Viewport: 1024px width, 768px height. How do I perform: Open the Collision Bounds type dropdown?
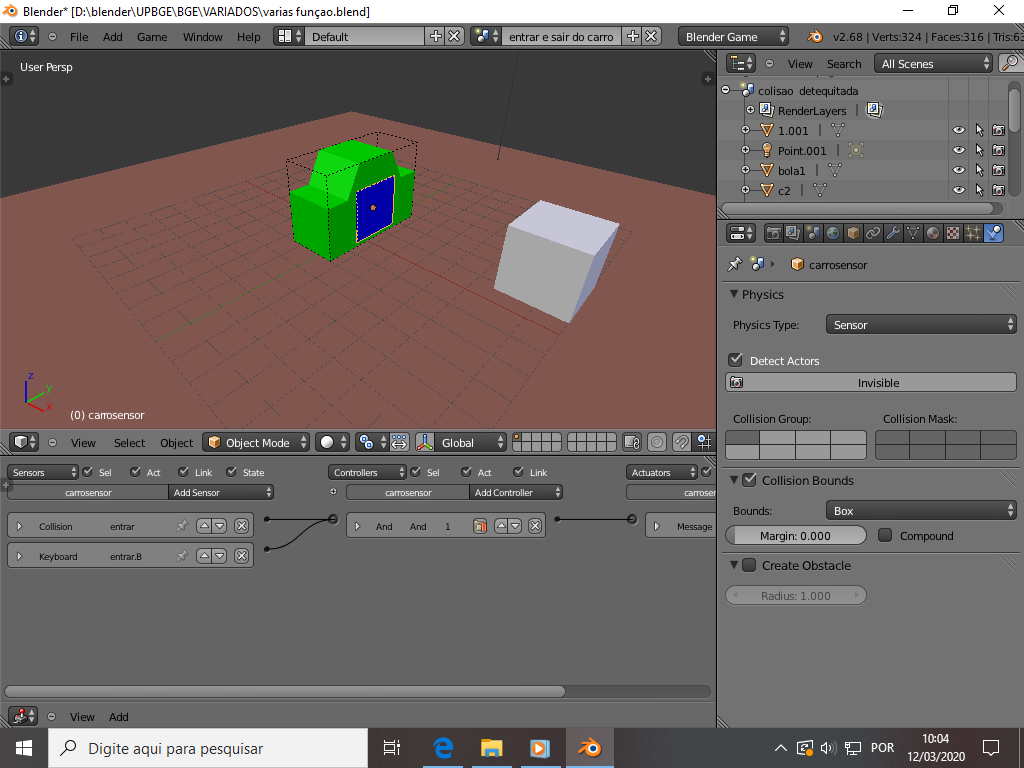pos(920,511)
